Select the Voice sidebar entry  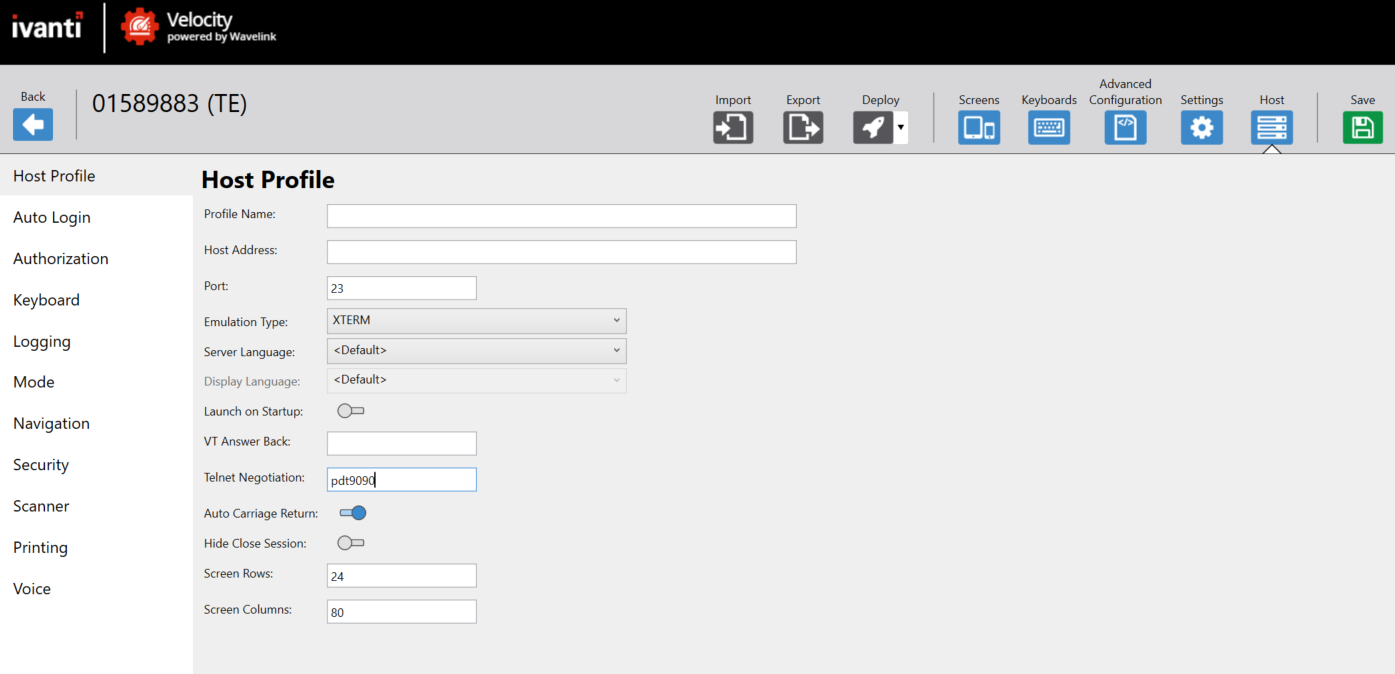click(31, 588)
